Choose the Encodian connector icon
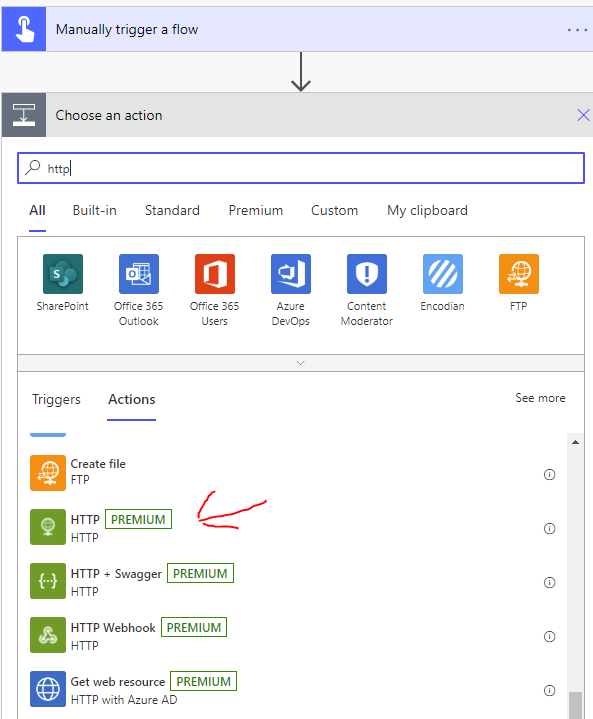593x719 pixels. pos(443,274)
